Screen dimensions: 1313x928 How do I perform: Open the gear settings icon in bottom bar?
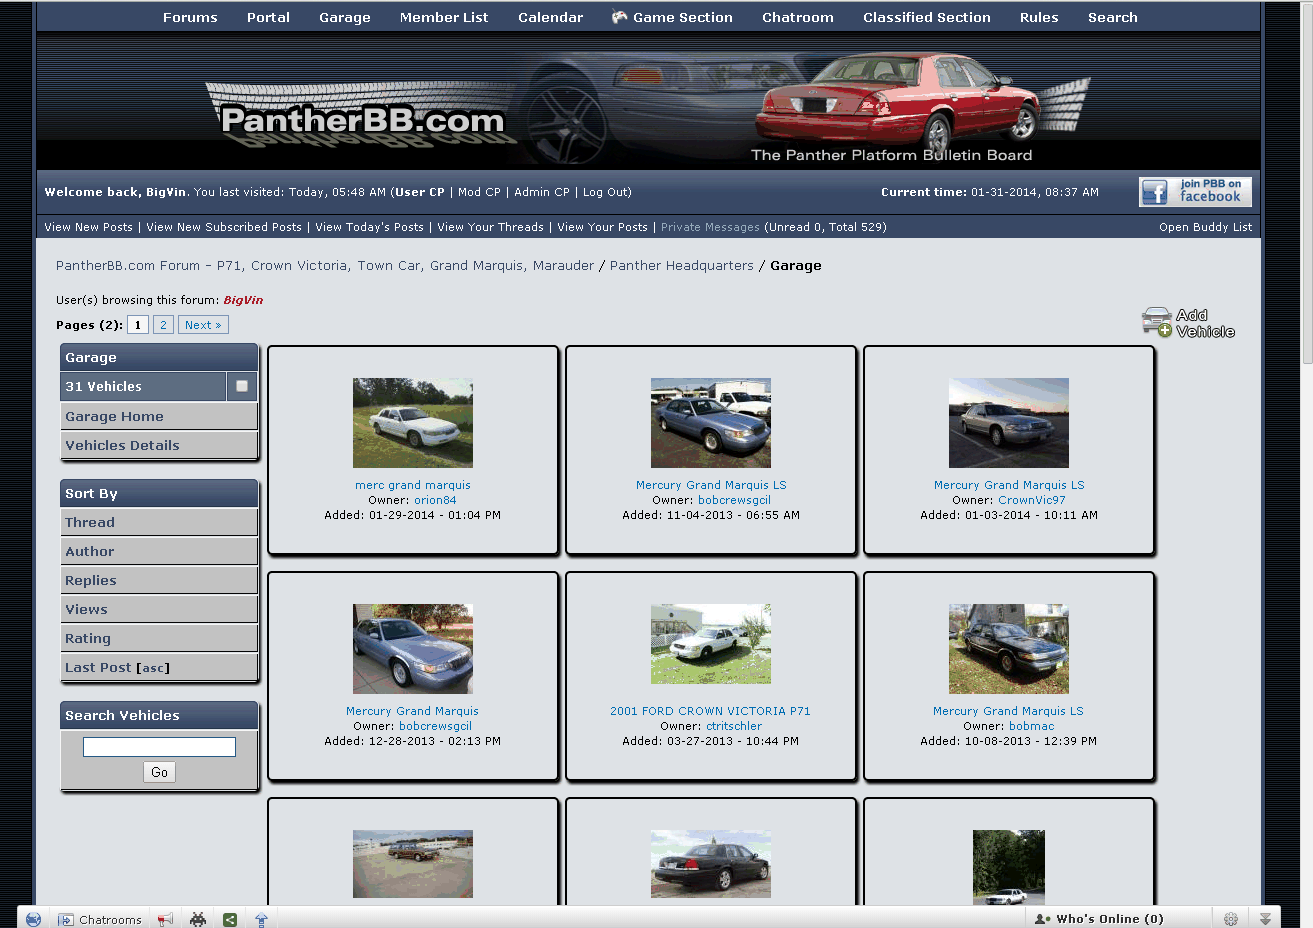(1231, 919)
